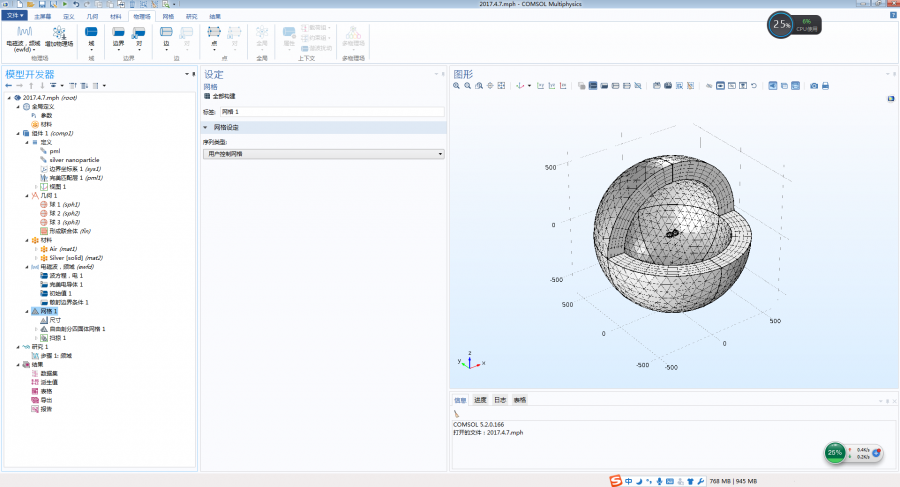Click the camera snapshot icon in graphics toolbar
Viewport: 900px width, 487px height.
coord(813,86)
